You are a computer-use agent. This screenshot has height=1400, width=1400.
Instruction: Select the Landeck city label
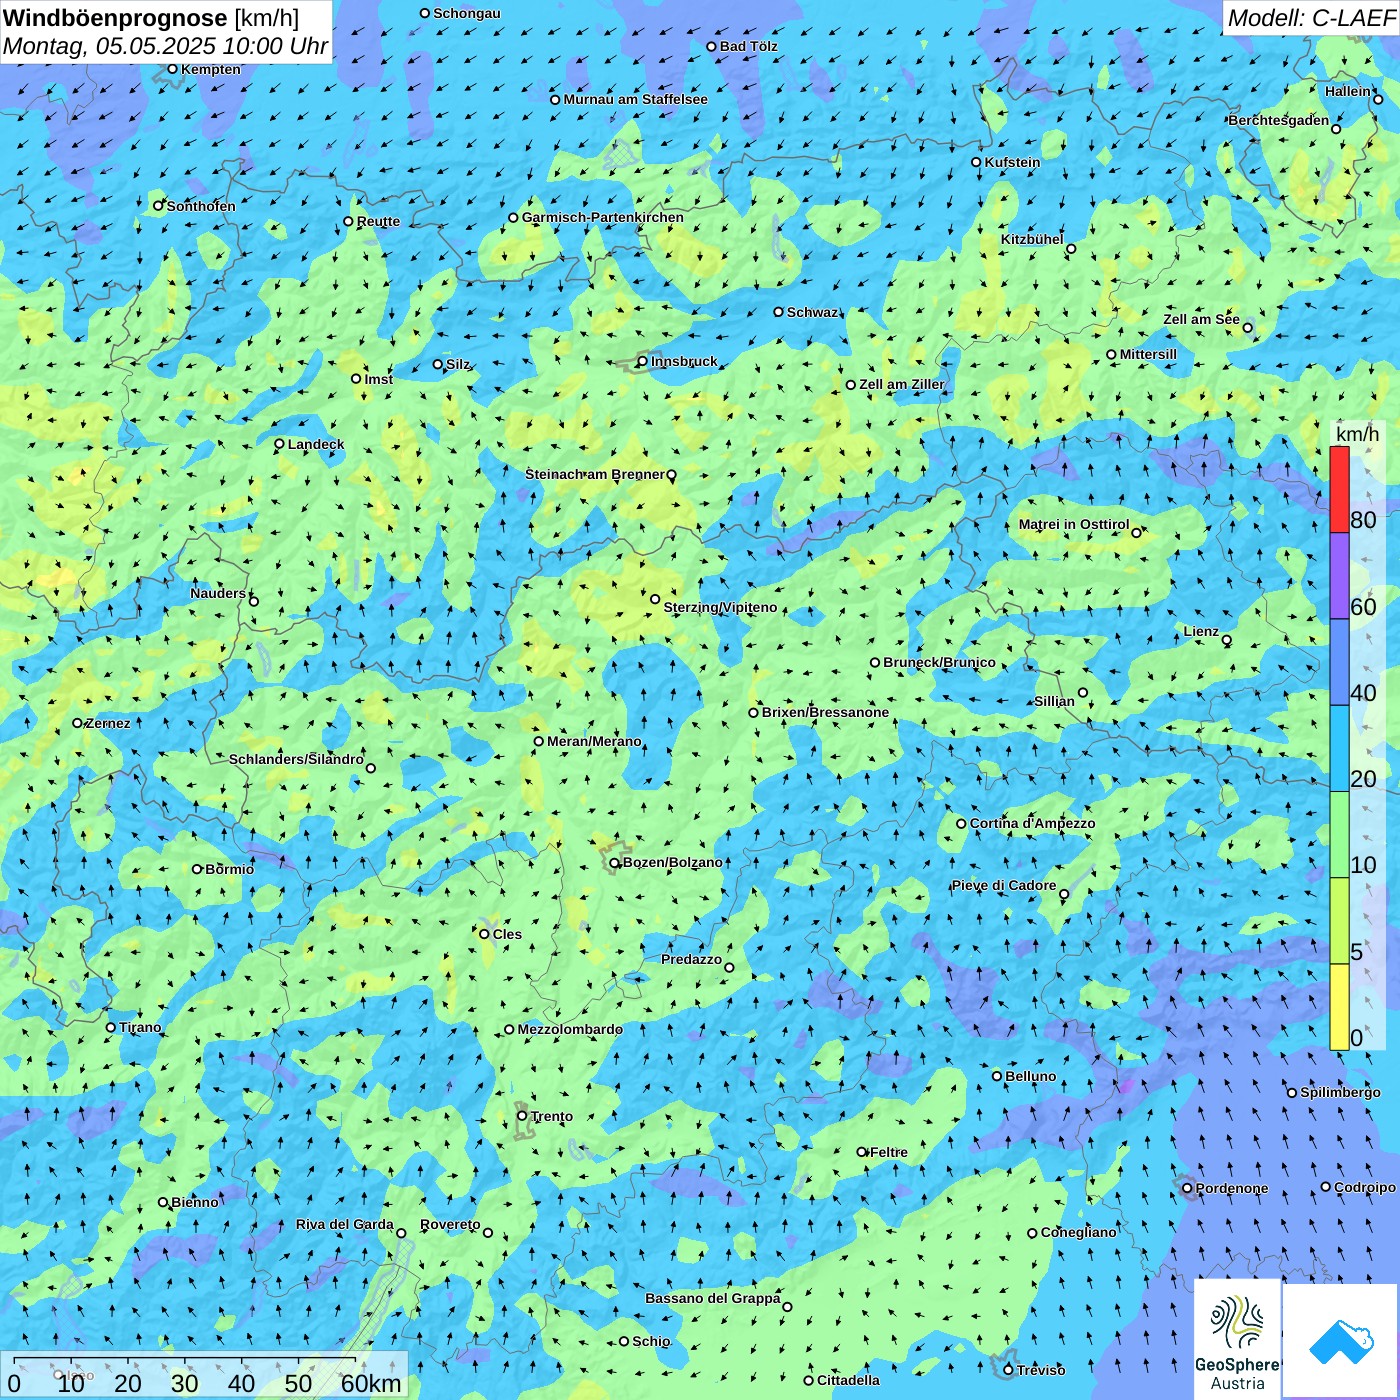tap(316, 444)
